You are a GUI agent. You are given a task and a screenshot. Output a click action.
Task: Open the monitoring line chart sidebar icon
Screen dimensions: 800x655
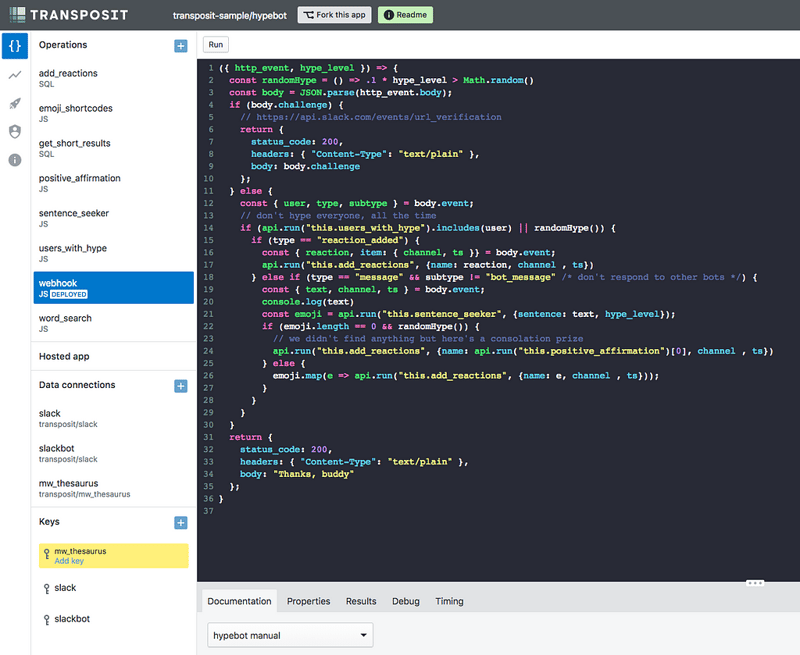click(x=15, y=75)
